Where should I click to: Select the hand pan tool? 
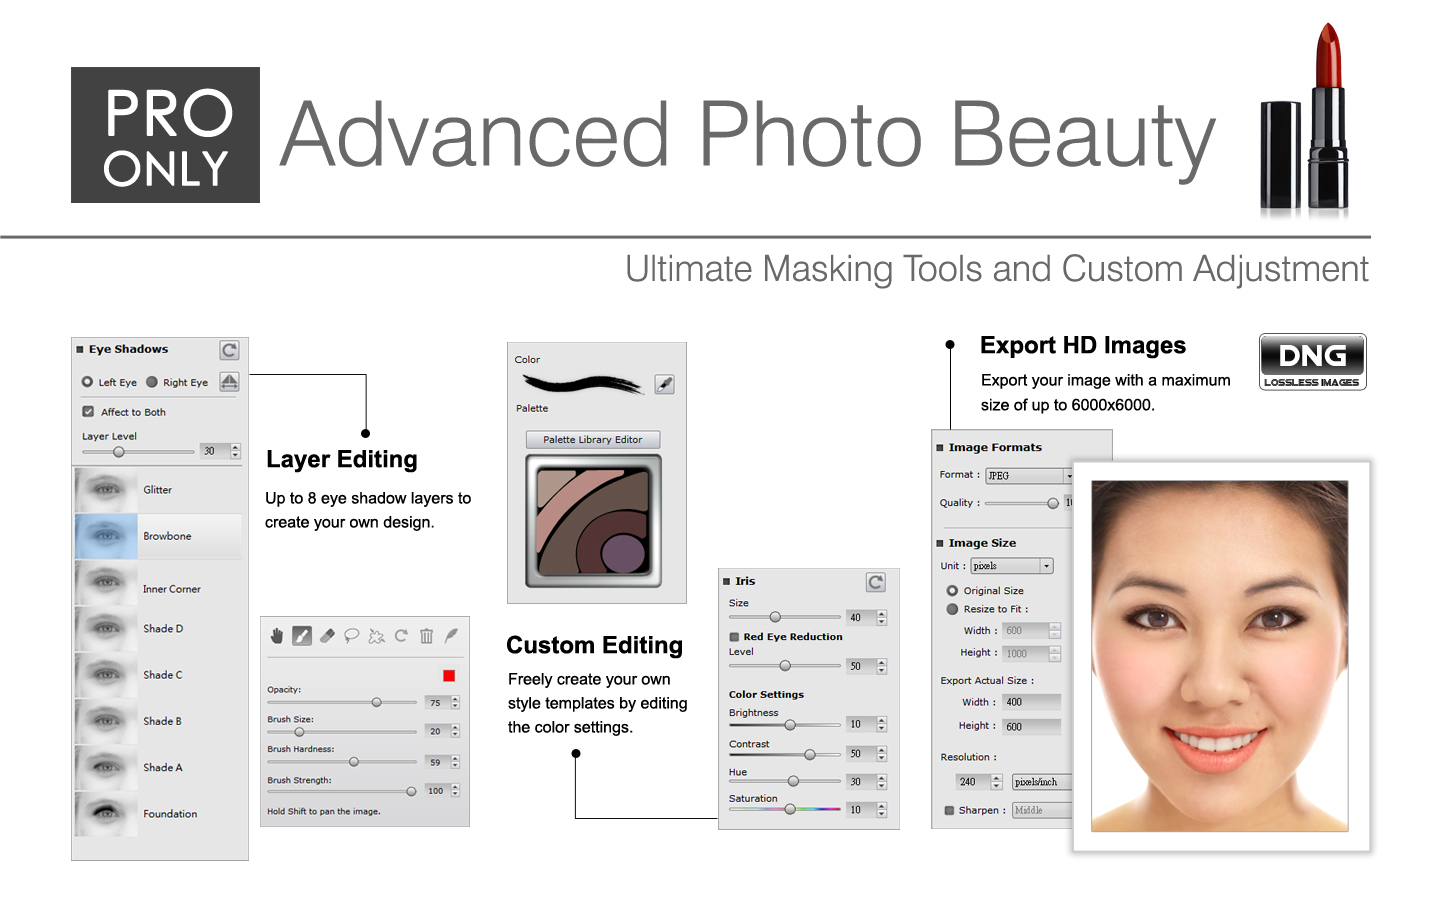click(x=277, y=636)
